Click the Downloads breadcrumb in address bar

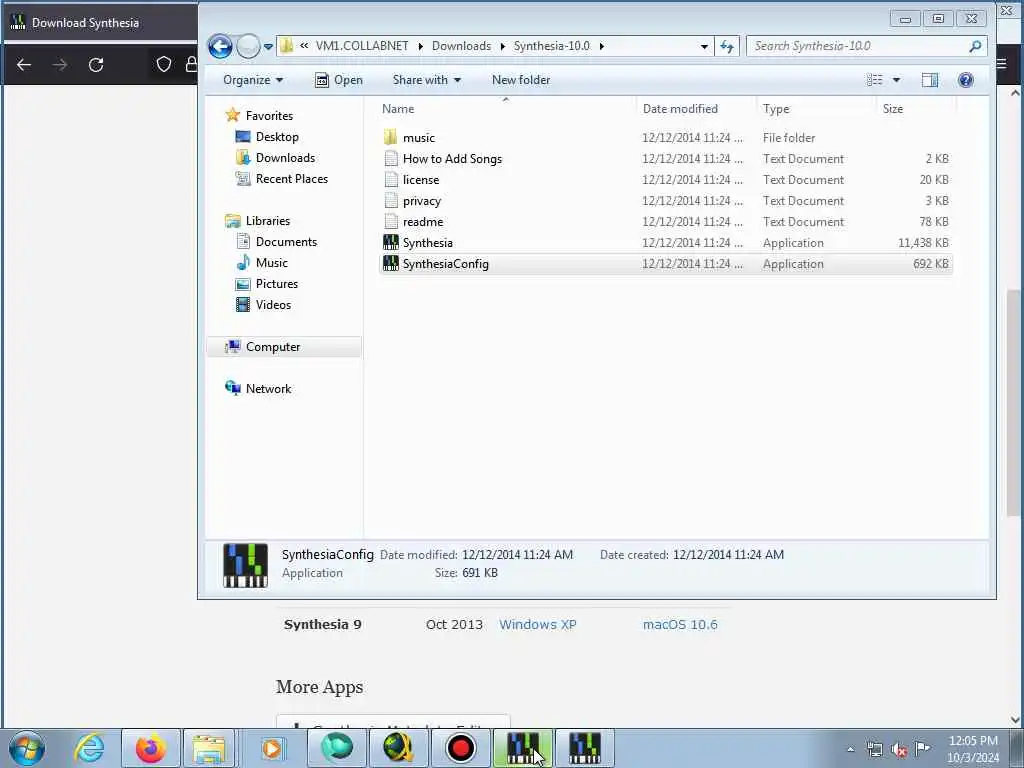click(461, 46)
